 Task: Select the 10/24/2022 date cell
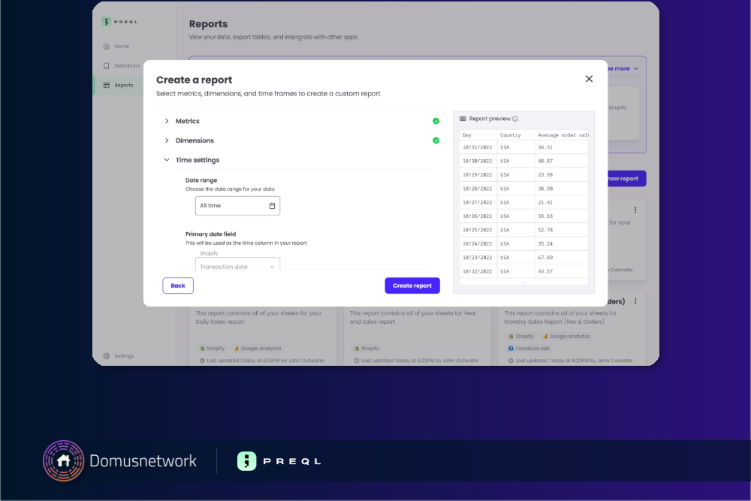(477, 244)
